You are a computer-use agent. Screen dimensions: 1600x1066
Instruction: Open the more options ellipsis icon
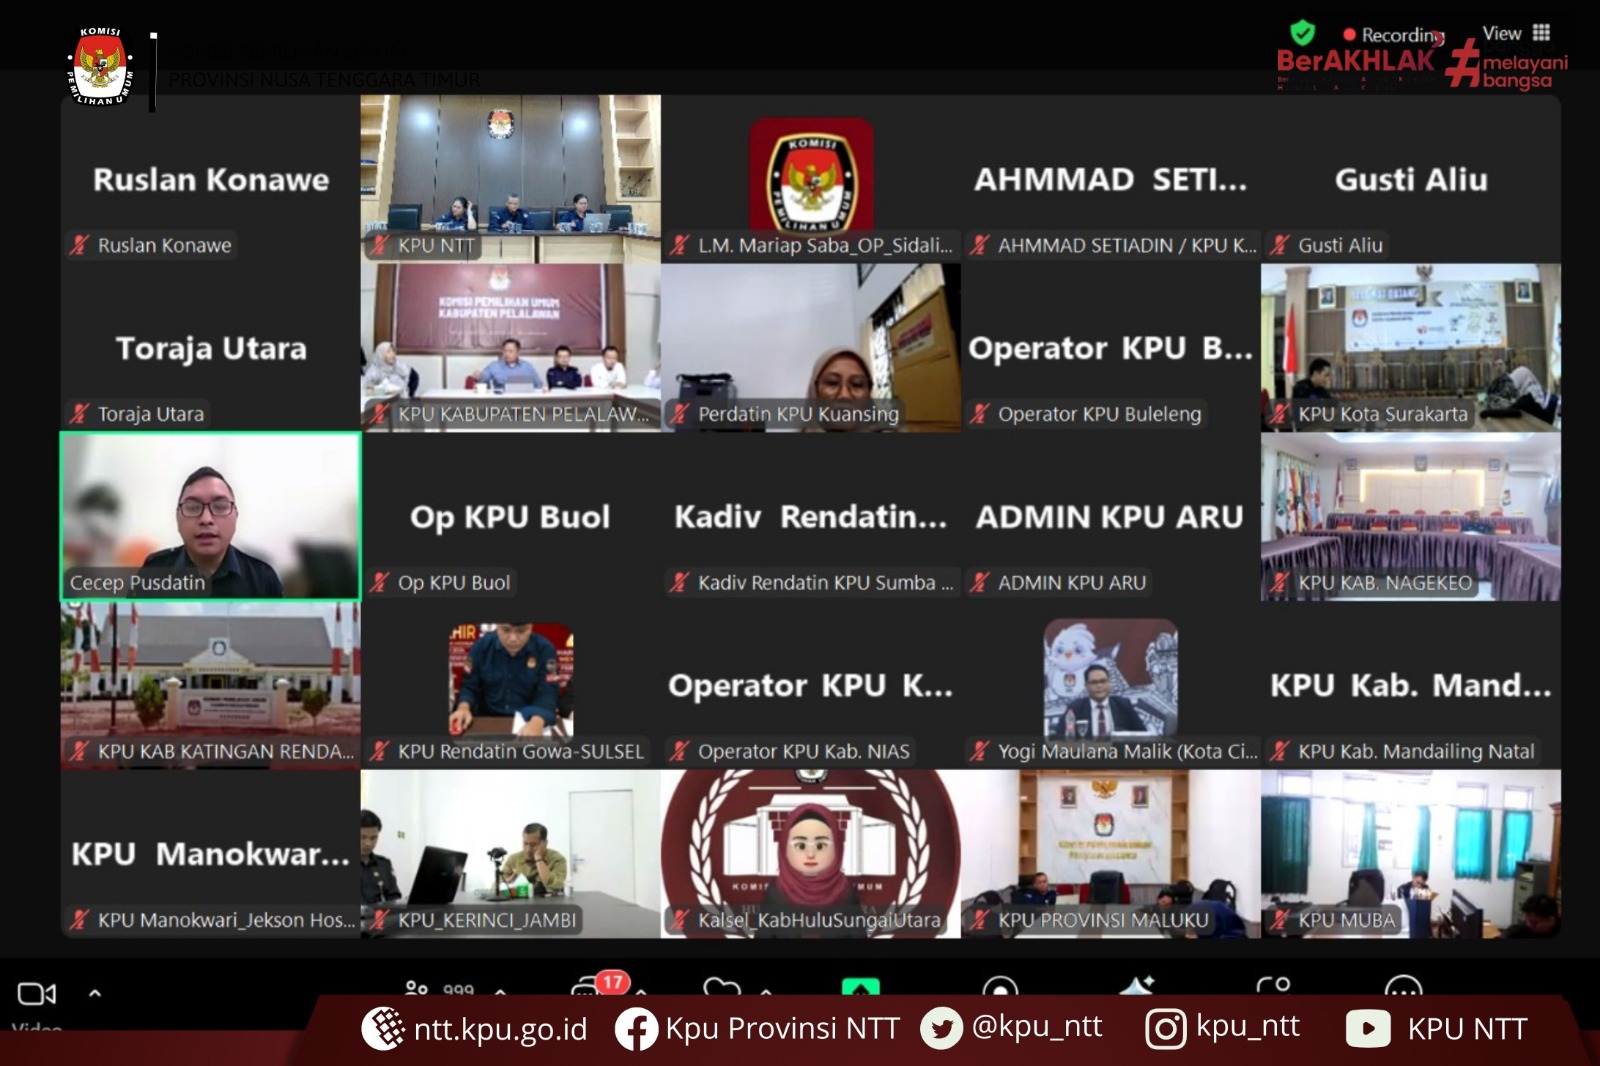[x=1403, y=988]
